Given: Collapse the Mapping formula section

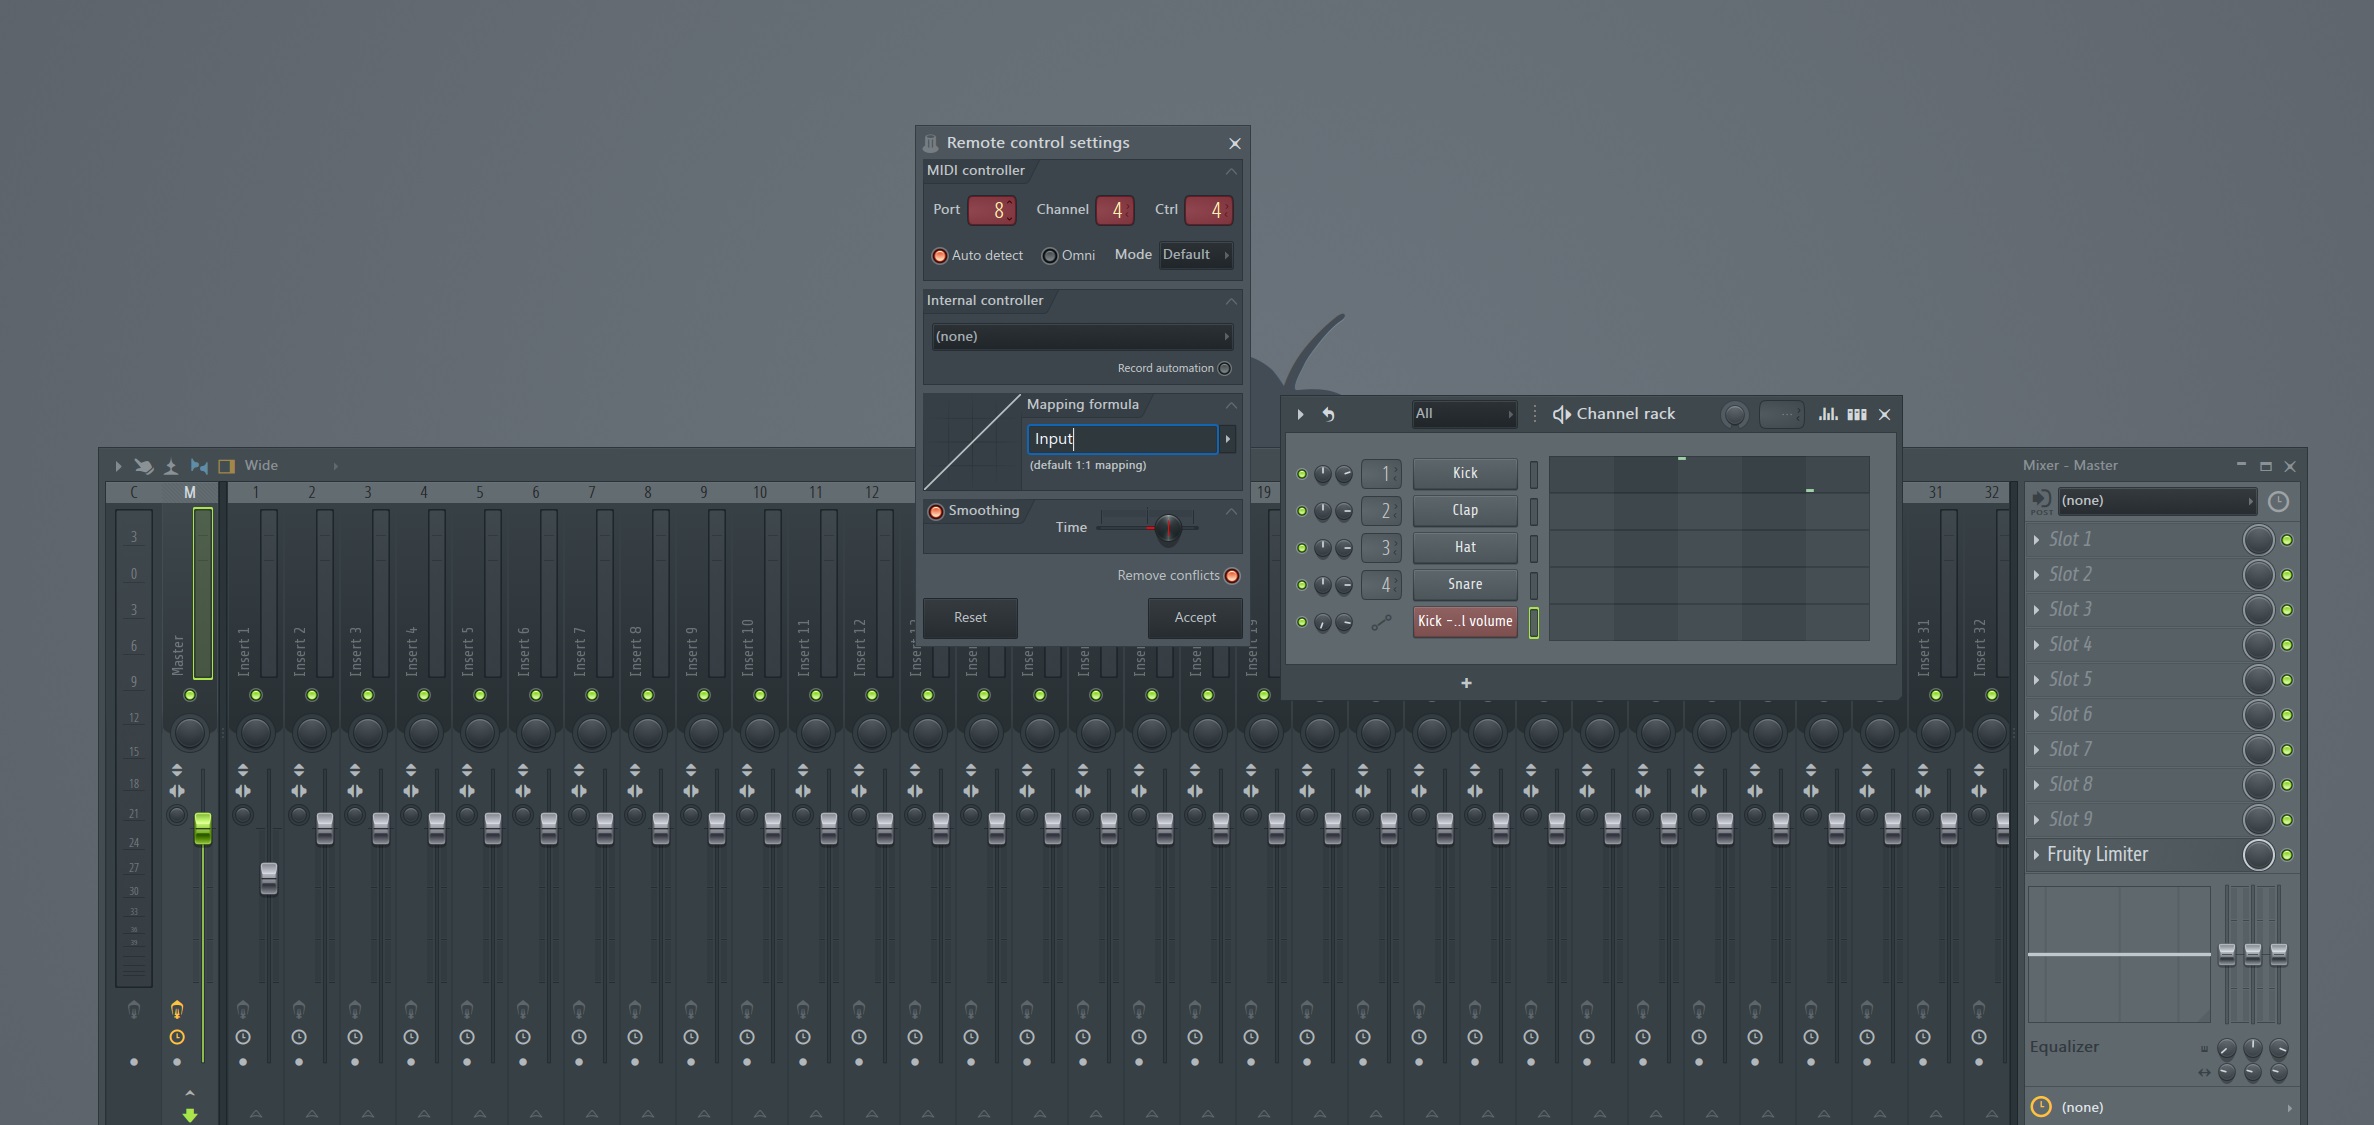Looking at the screenshot, I should click(x=1231, y=406).
